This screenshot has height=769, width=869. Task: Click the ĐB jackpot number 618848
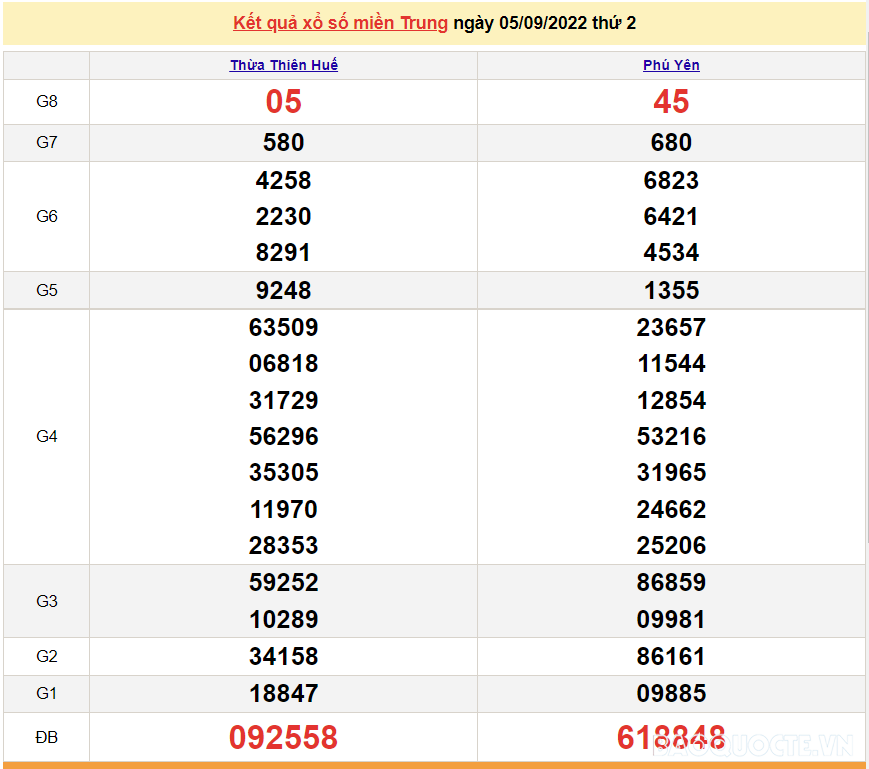click(671, 737)
